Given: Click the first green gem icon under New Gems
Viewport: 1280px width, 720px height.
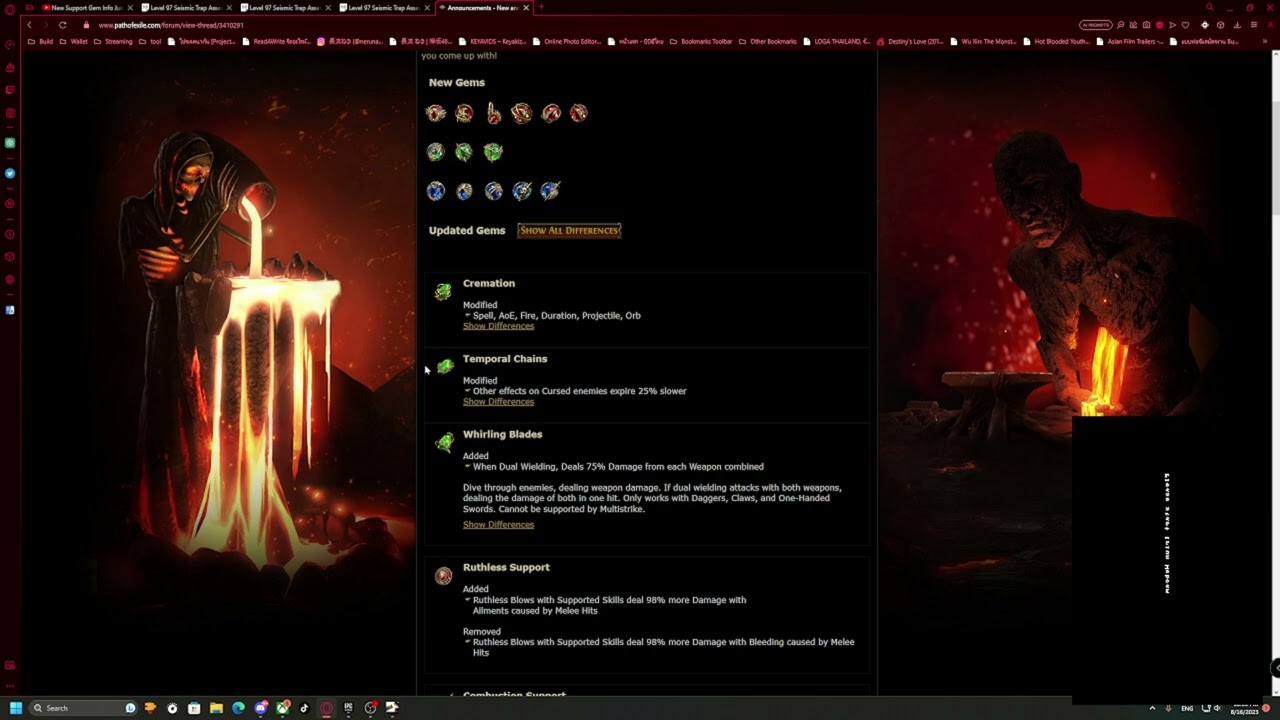Looking at the screenshot, I should tap(435, 152).
